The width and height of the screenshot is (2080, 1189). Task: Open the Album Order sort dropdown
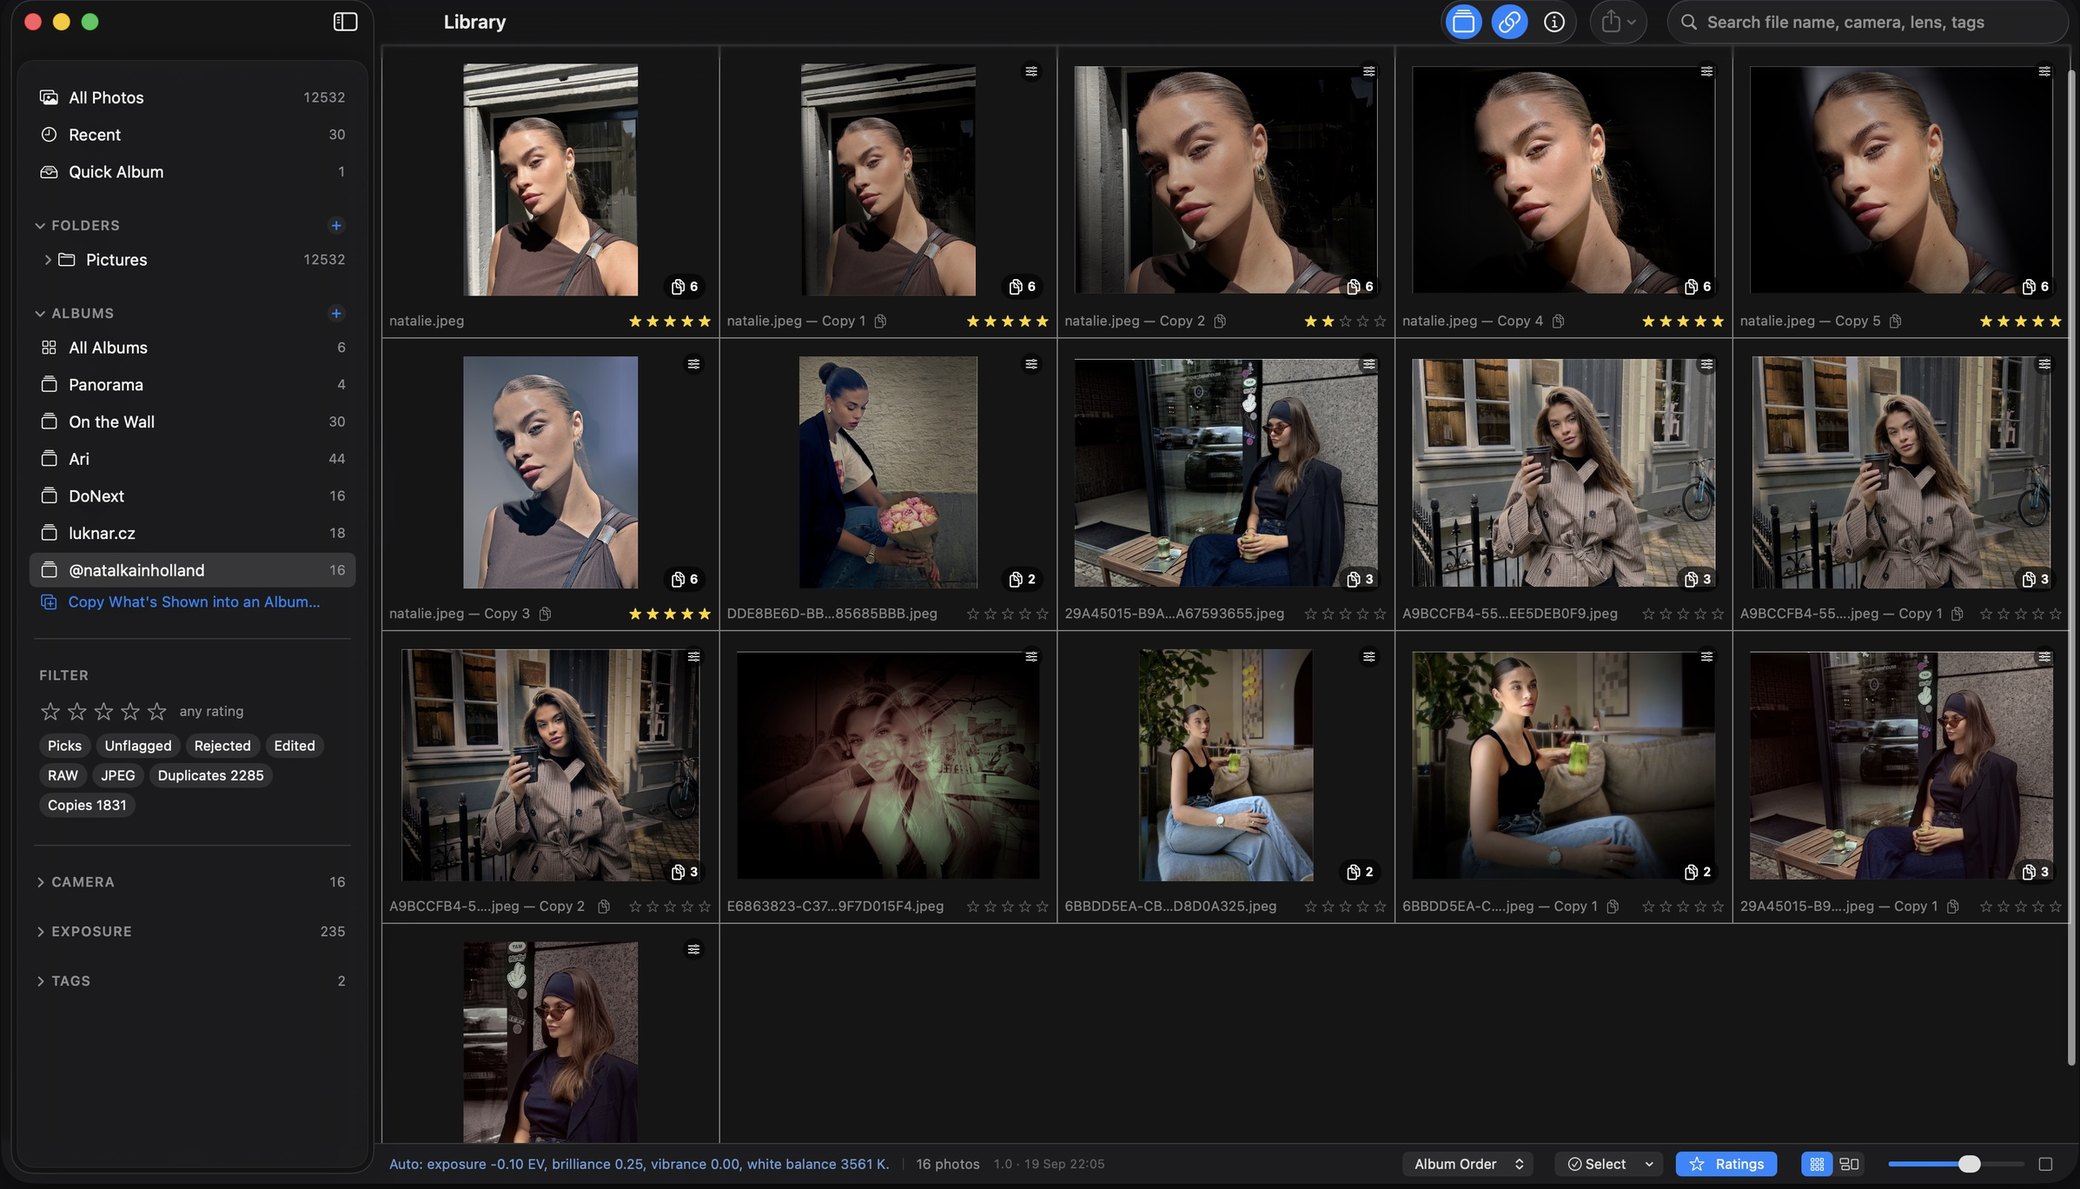coord(1468,1164)
